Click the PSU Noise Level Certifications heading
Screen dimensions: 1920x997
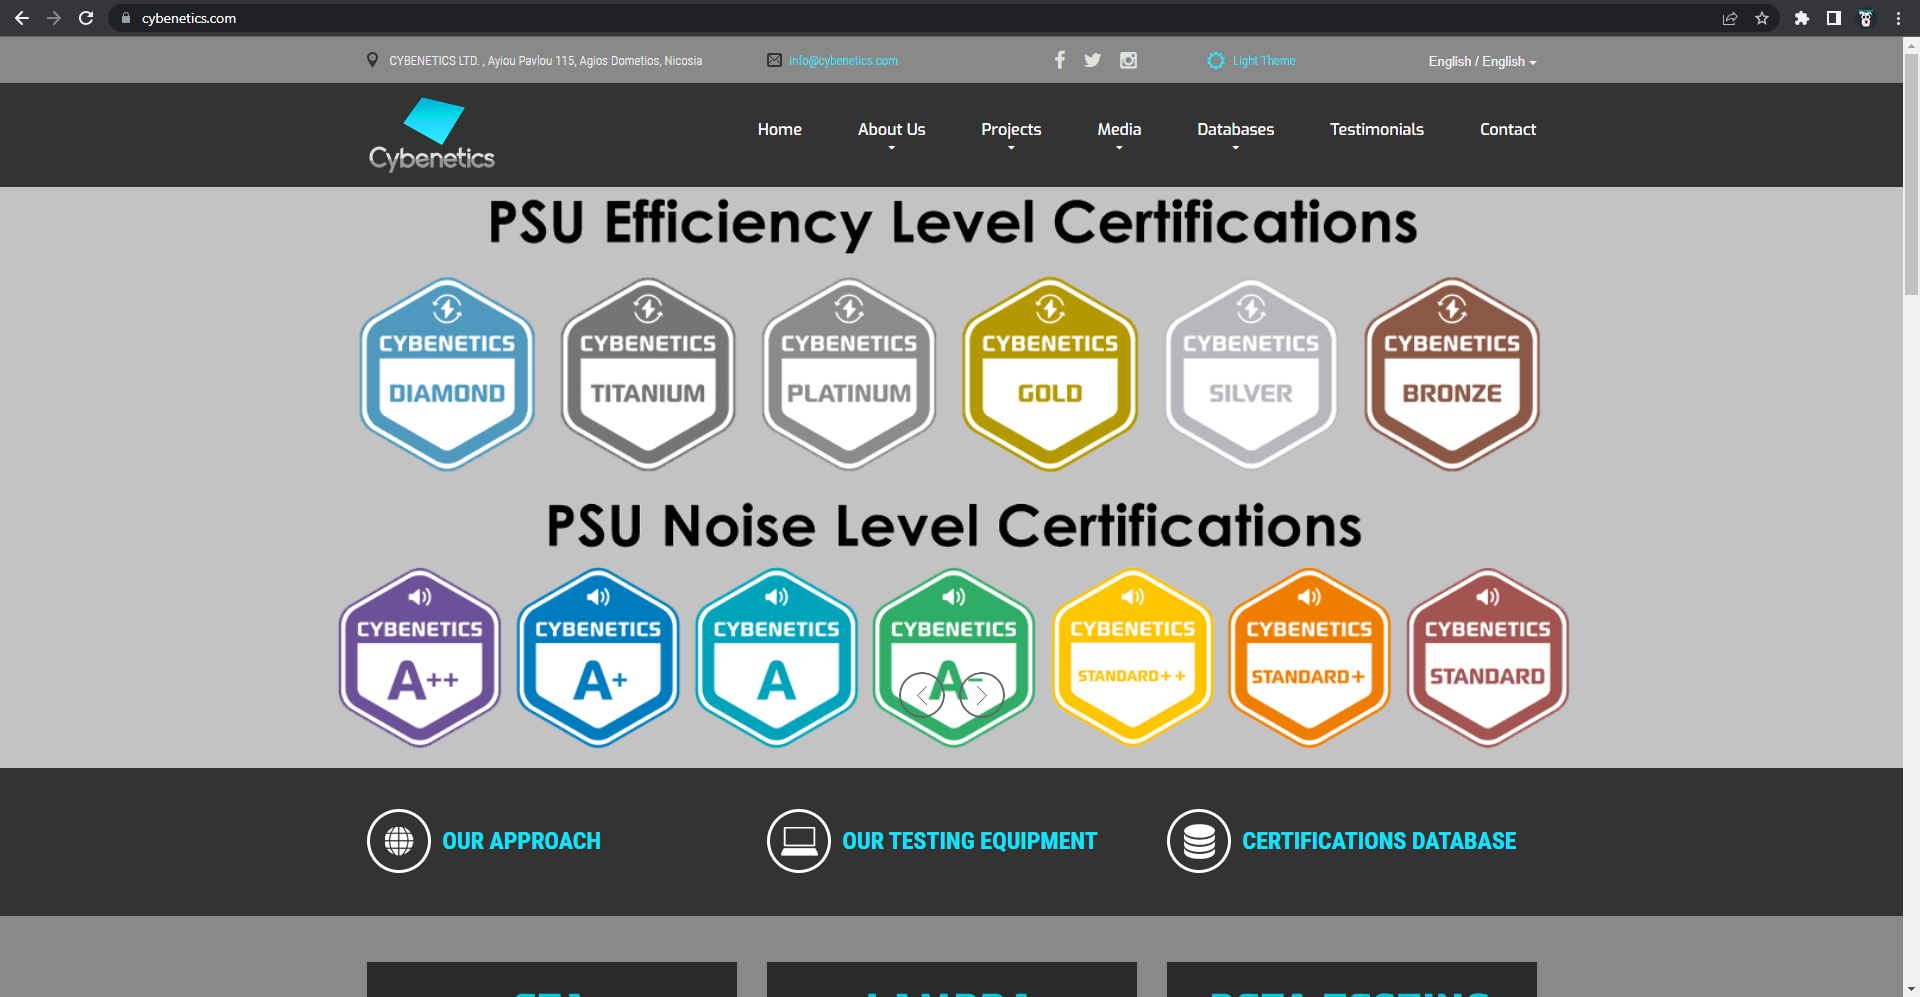coord(954,526)
